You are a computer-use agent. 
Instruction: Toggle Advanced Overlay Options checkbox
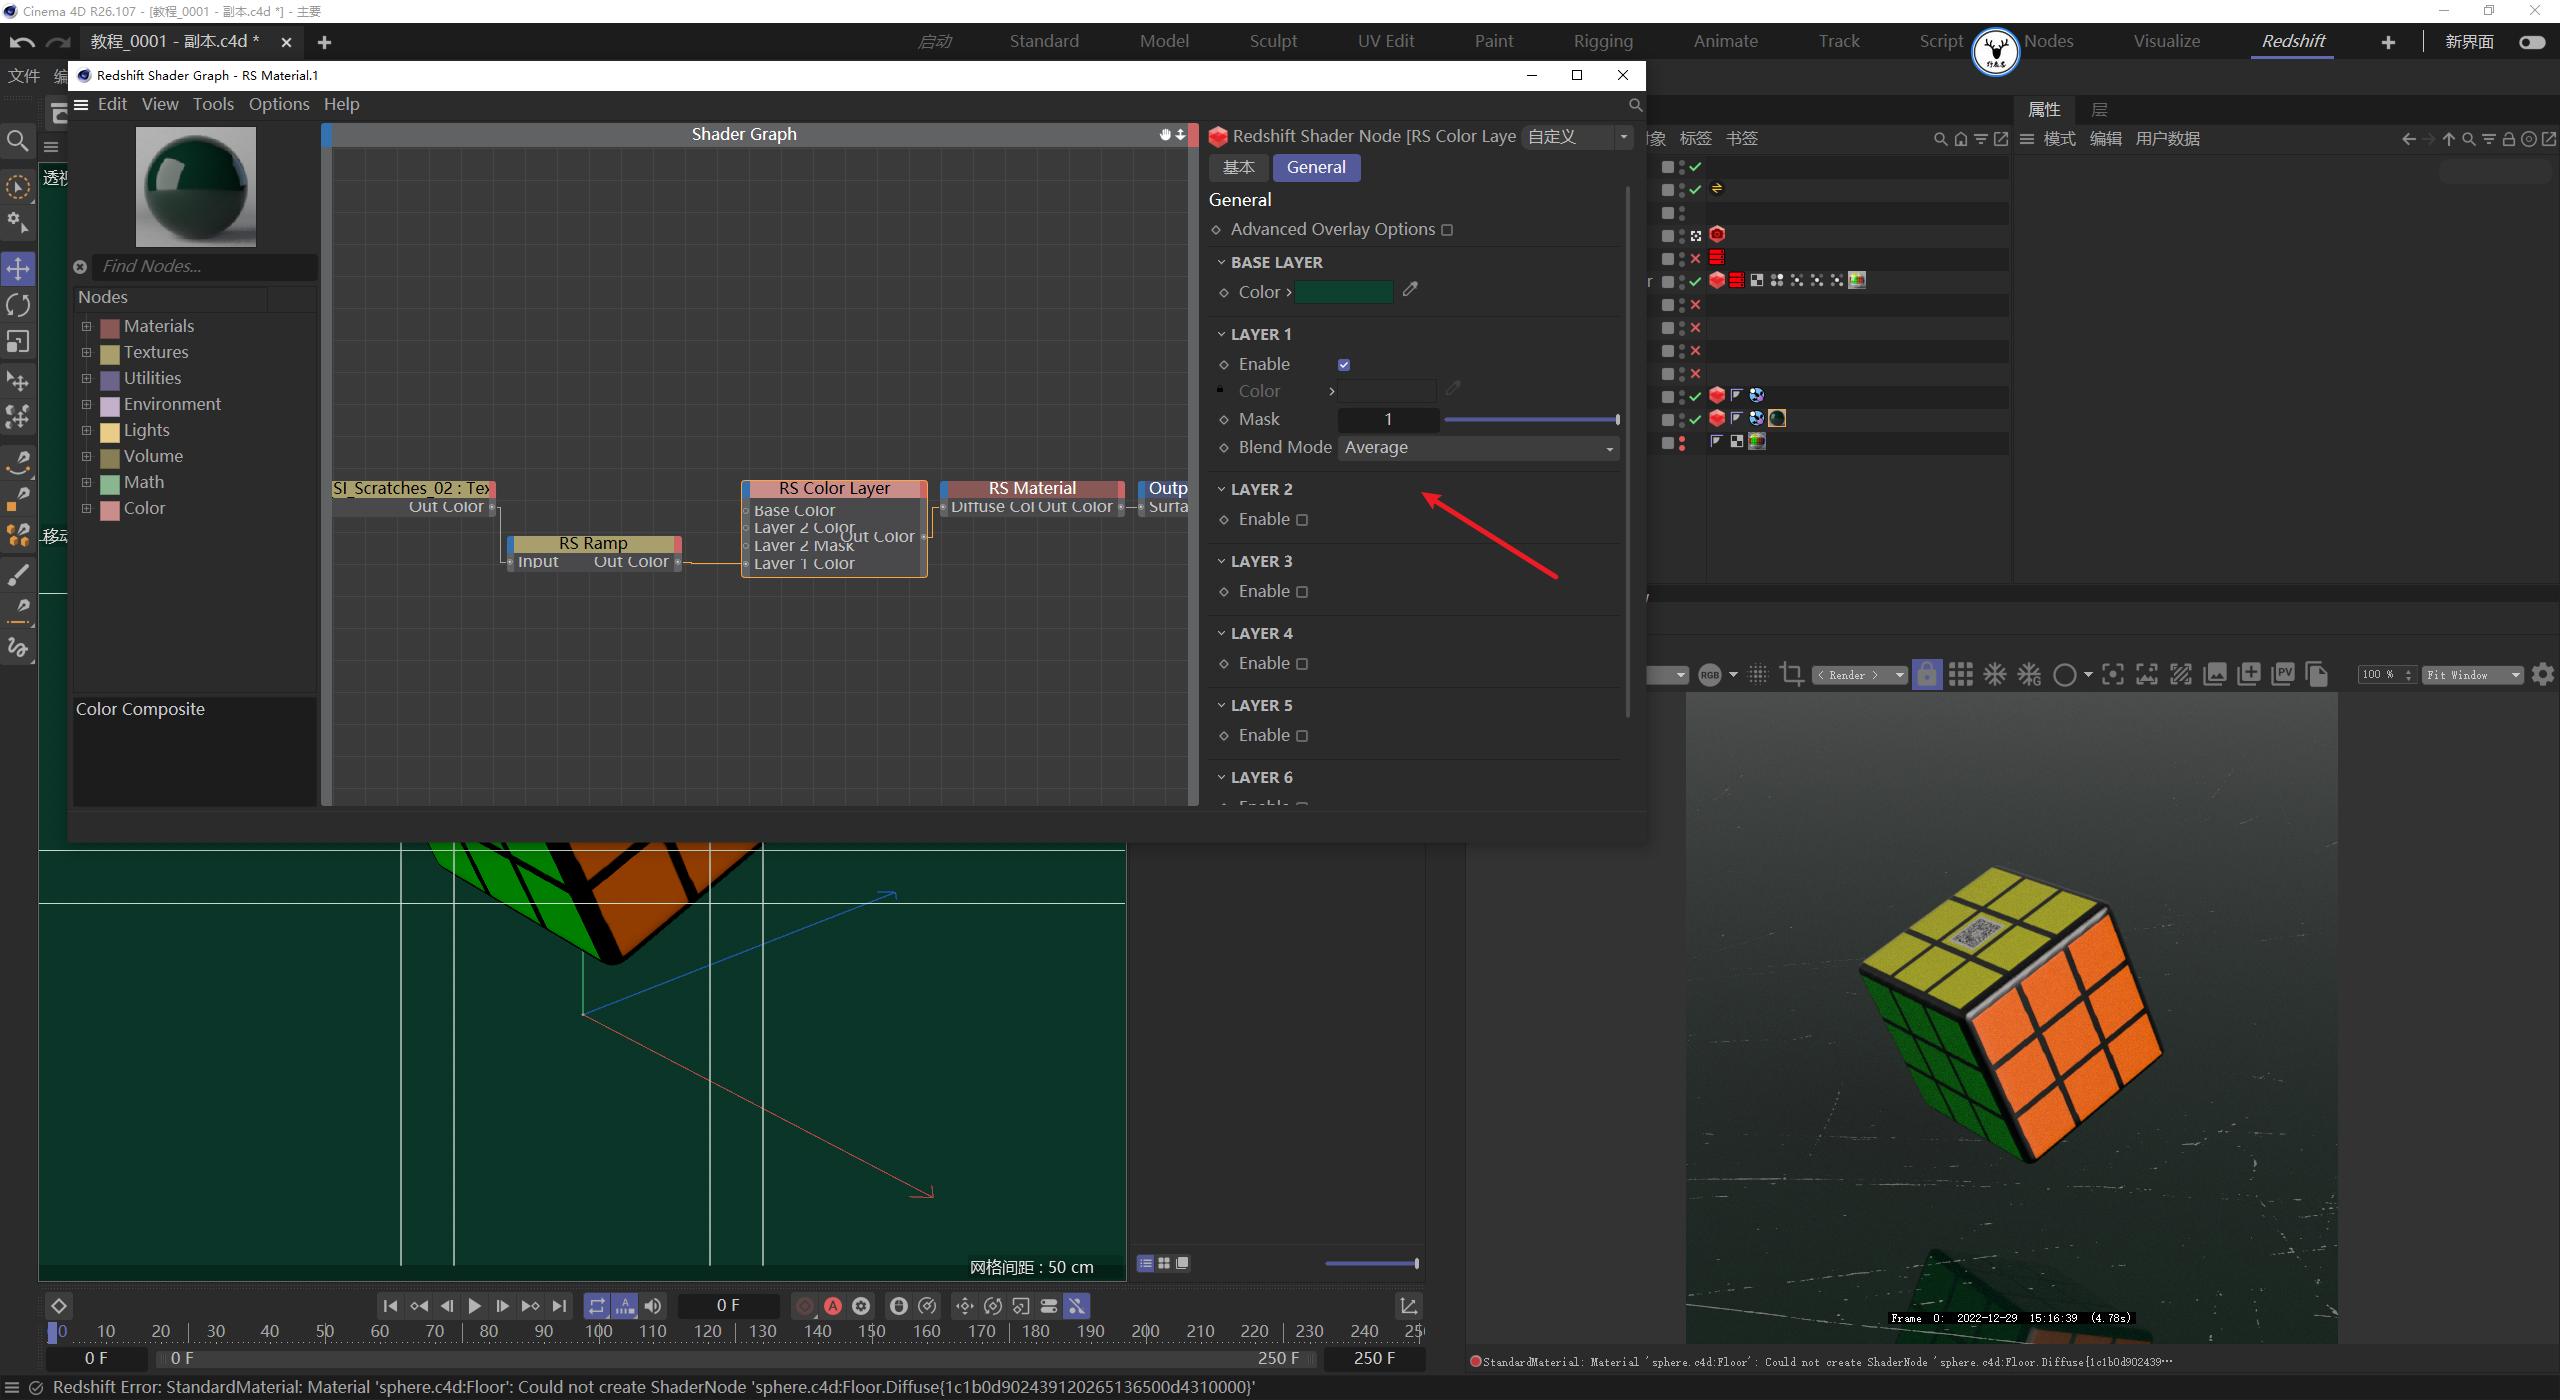(x=1448, y=229)
